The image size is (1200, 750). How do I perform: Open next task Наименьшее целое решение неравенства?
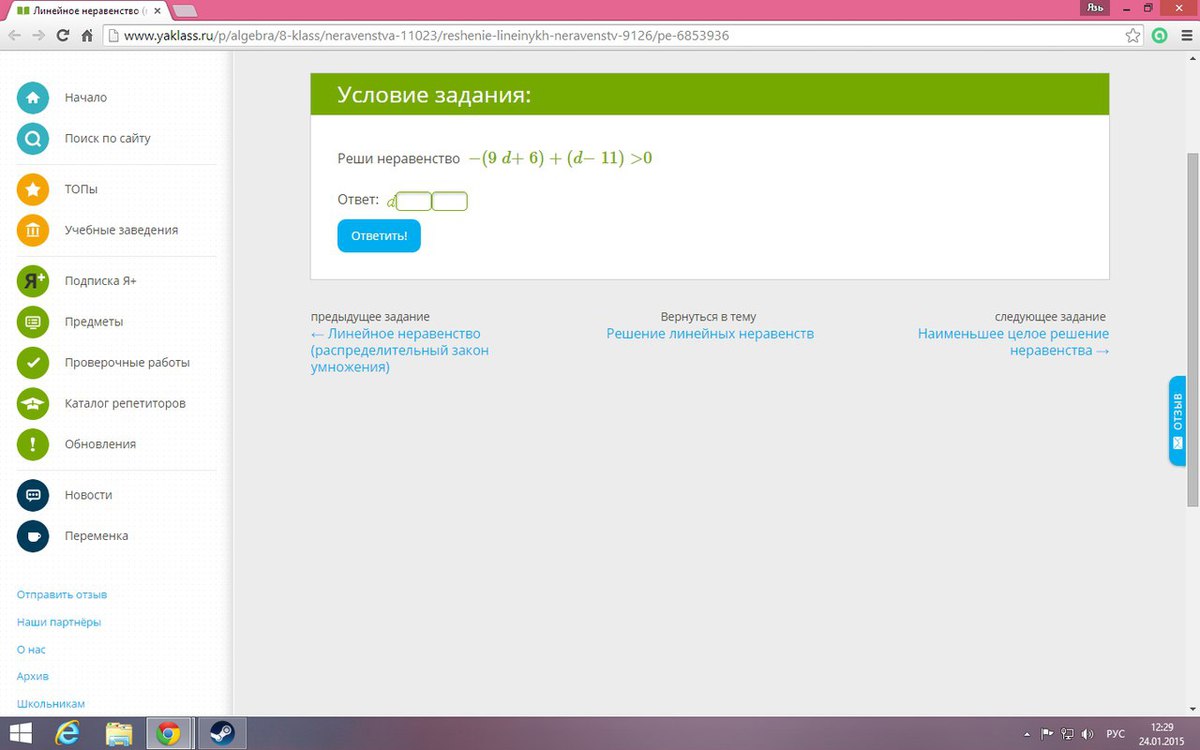click(1013, 342)
